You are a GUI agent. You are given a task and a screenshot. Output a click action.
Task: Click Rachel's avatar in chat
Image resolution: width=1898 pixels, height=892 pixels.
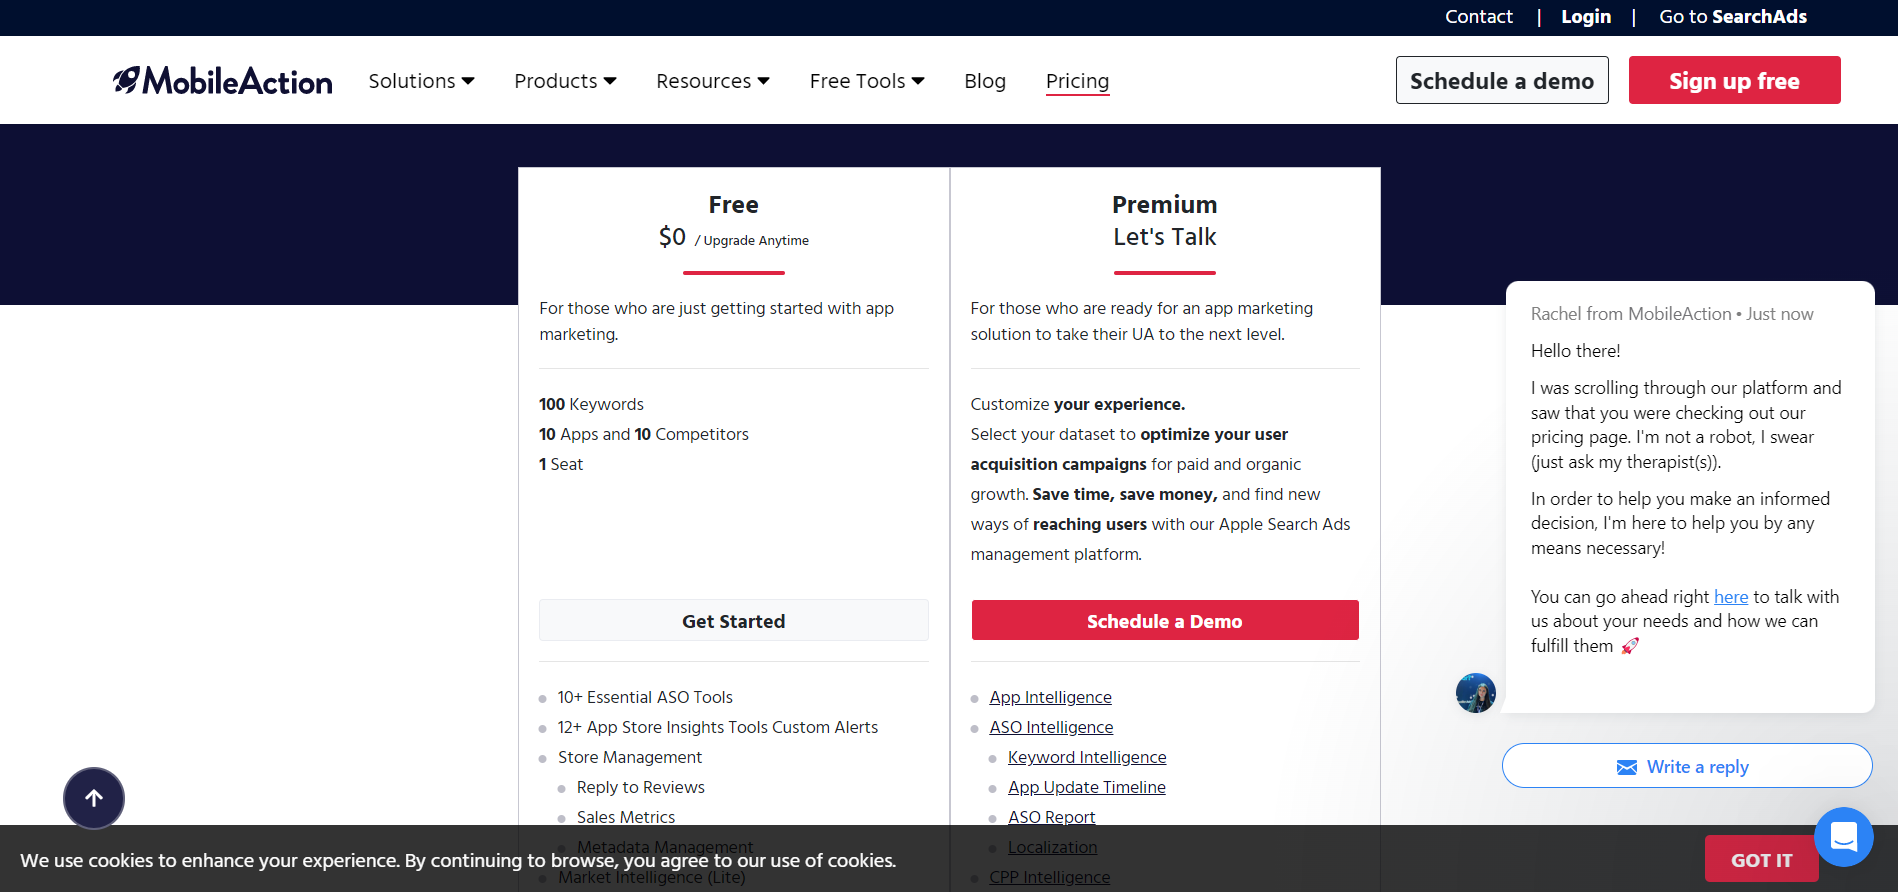(1475, 692)
